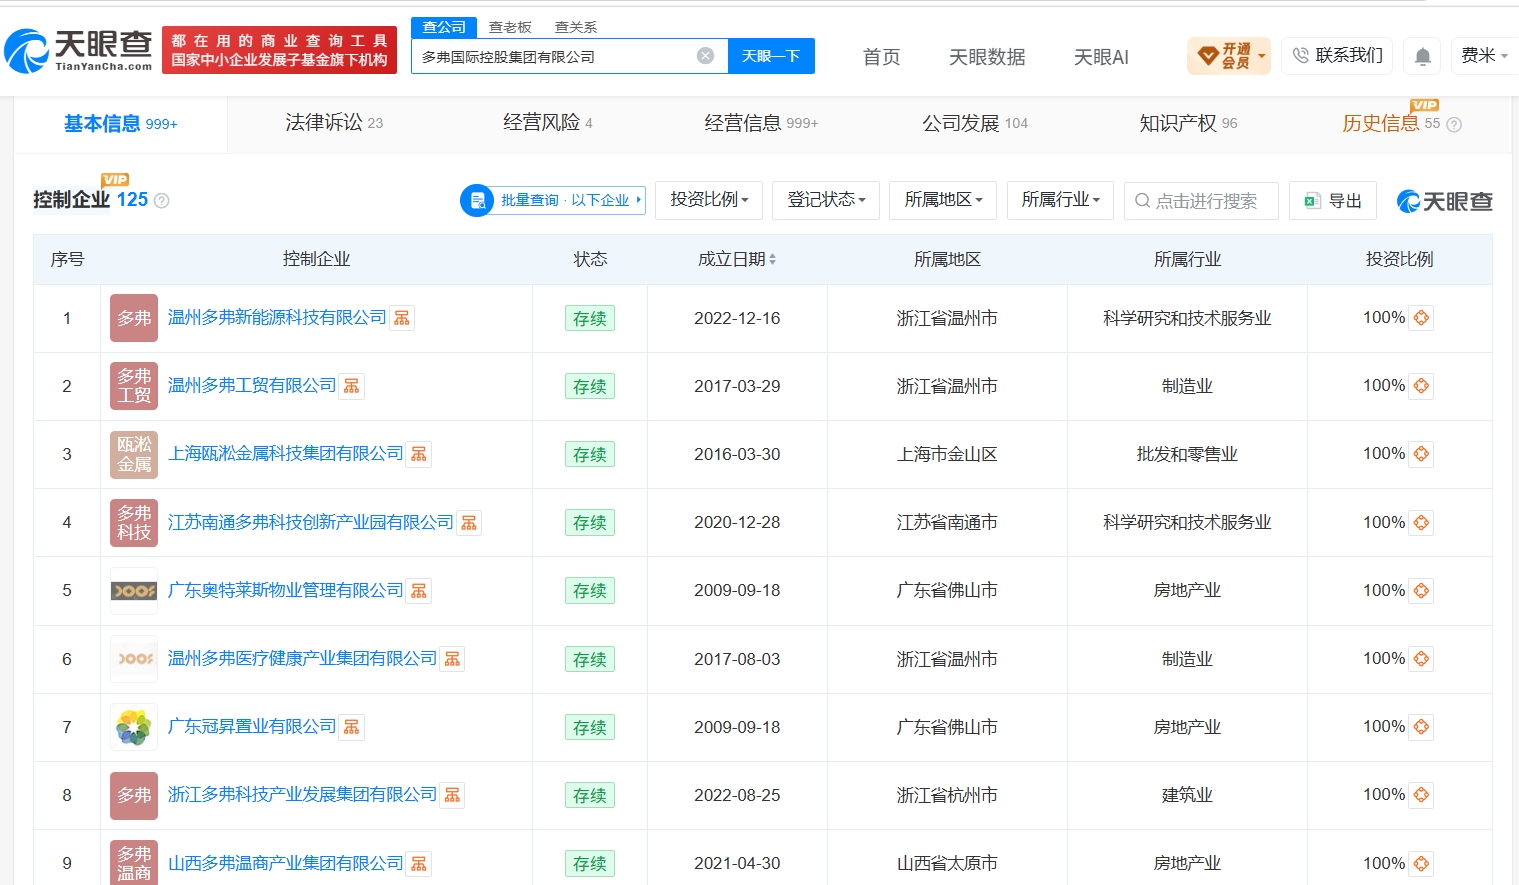Click the 点击进行搜索 table search box

pos(1201,201)
